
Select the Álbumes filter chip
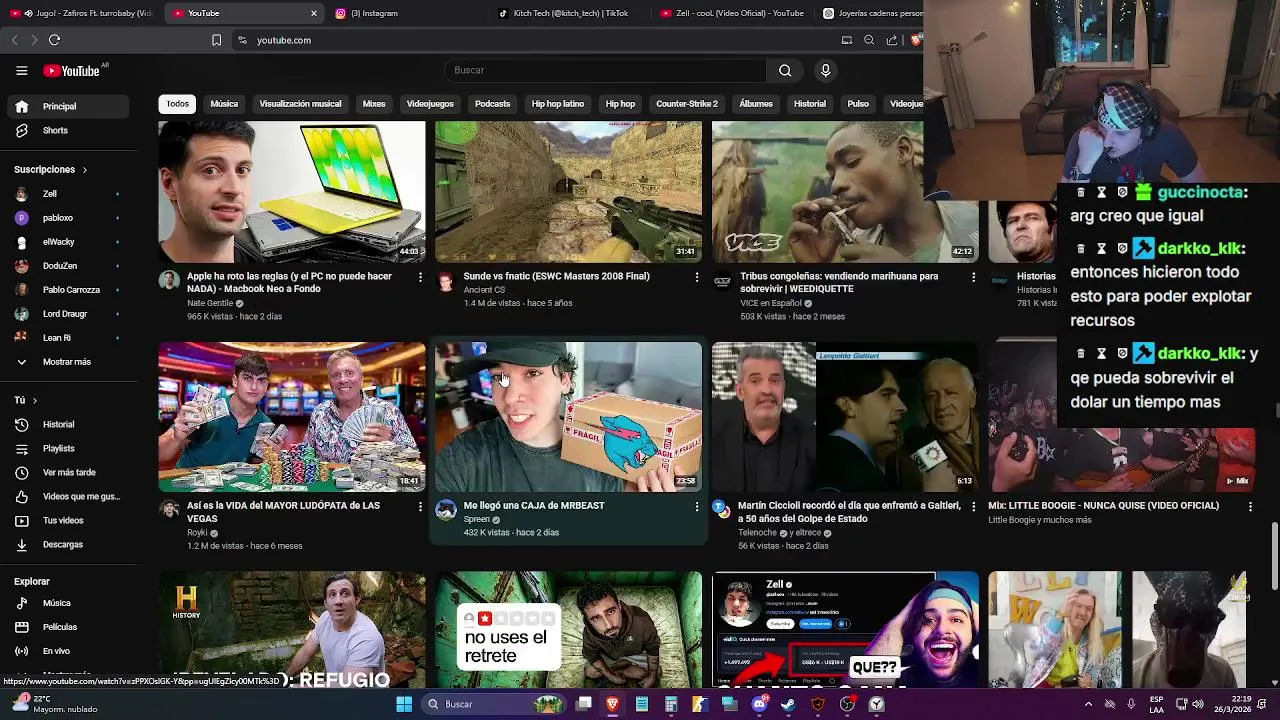click(x=756, y=104)
